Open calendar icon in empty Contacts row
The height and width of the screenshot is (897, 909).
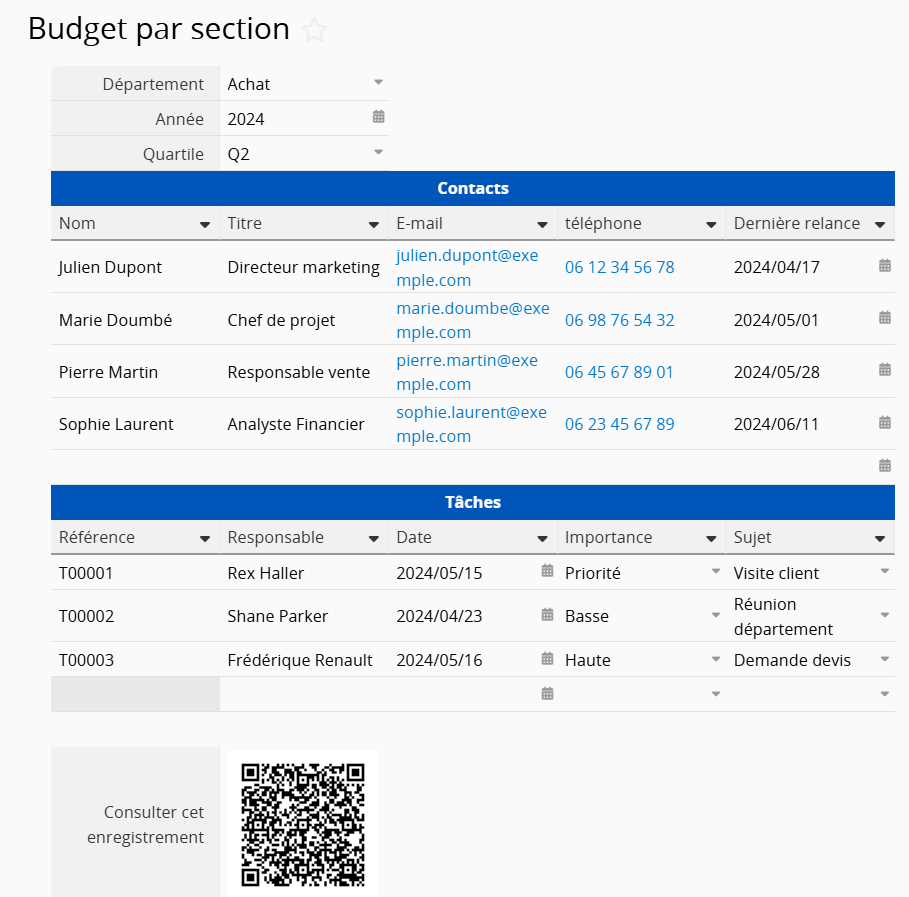coord(885,465)
